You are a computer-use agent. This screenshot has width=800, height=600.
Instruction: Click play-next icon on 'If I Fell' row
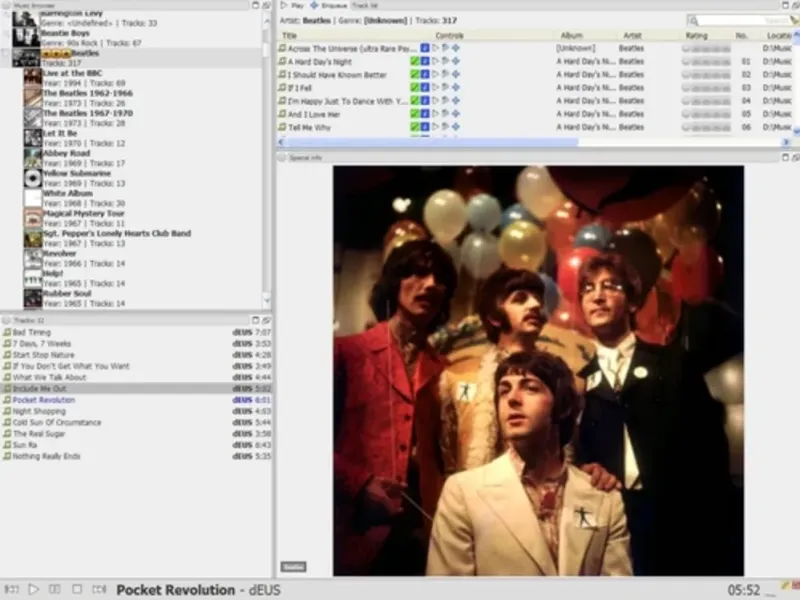pos(445,87)
